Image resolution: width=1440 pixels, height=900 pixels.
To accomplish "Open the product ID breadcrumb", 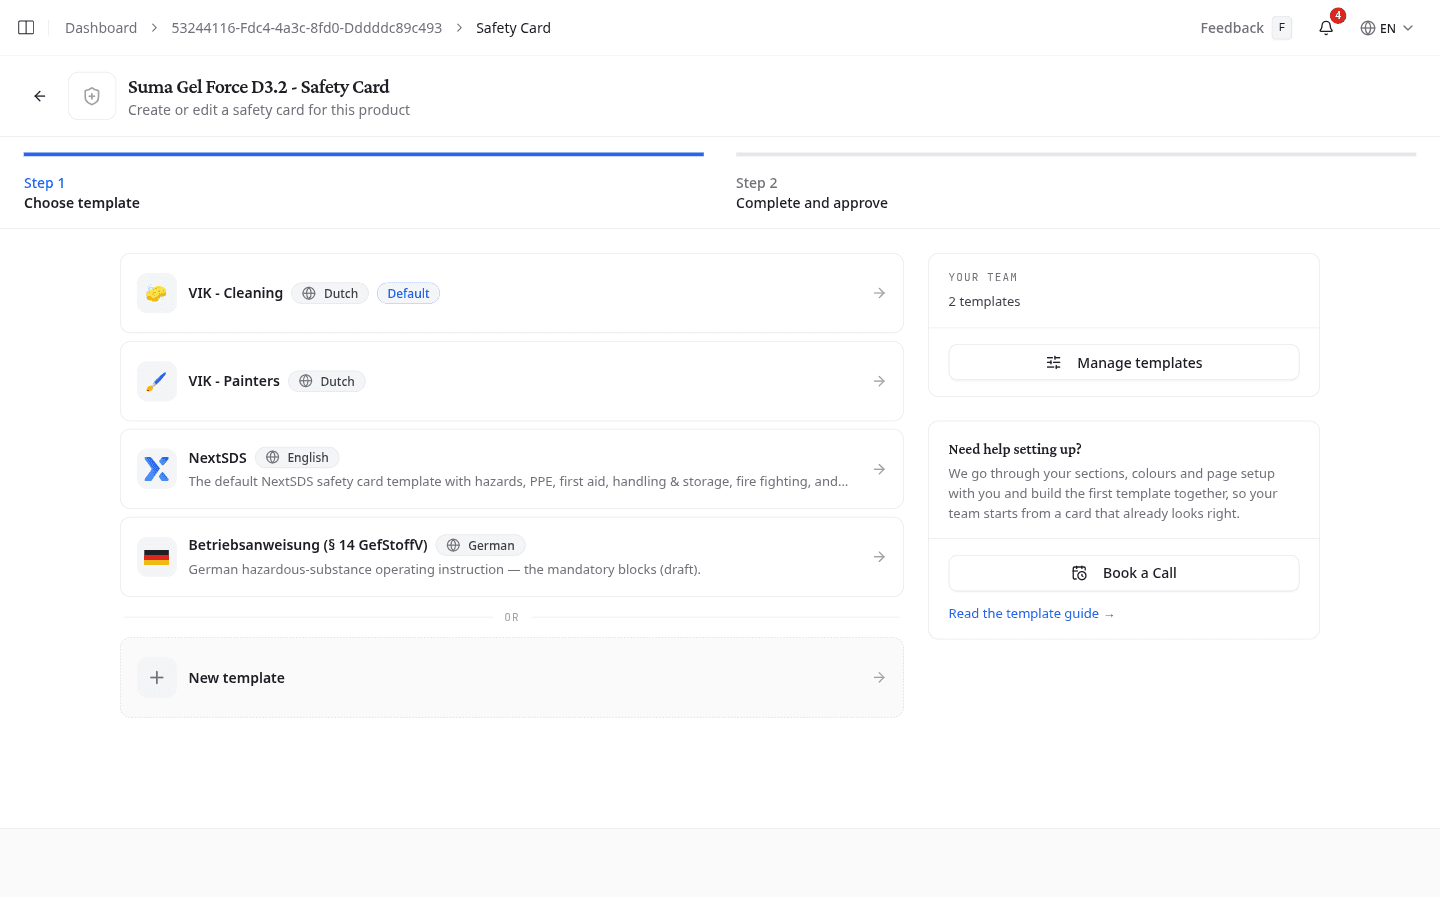I will 307,28.
